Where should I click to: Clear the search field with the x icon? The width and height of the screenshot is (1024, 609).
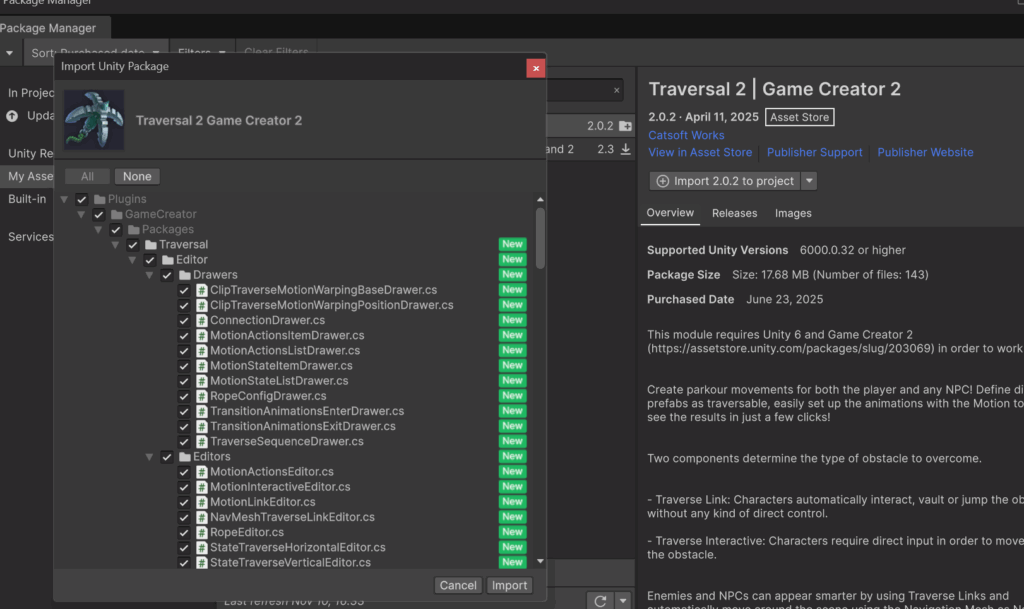click(x=616, y=91)
